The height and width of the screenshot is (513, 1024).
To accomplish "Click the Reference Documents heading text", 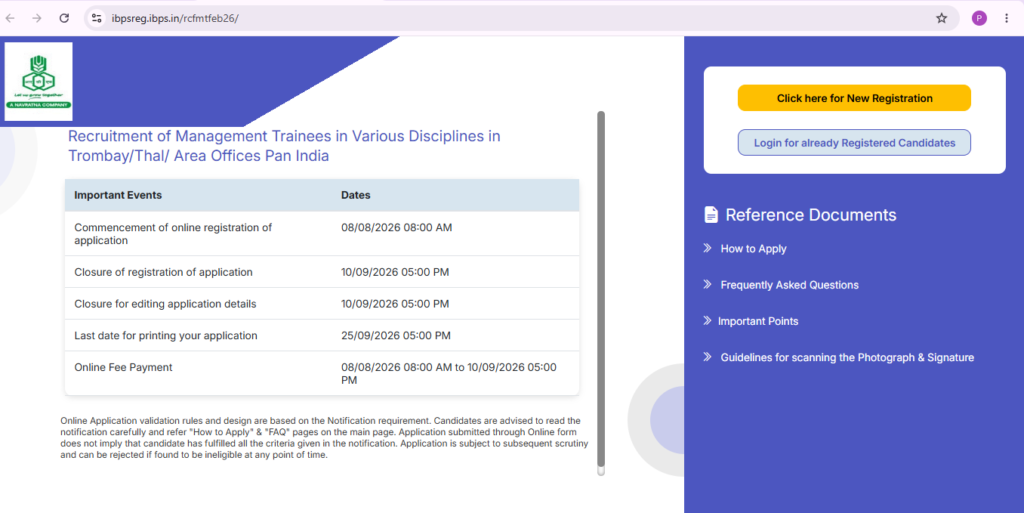I will [810, 215].
